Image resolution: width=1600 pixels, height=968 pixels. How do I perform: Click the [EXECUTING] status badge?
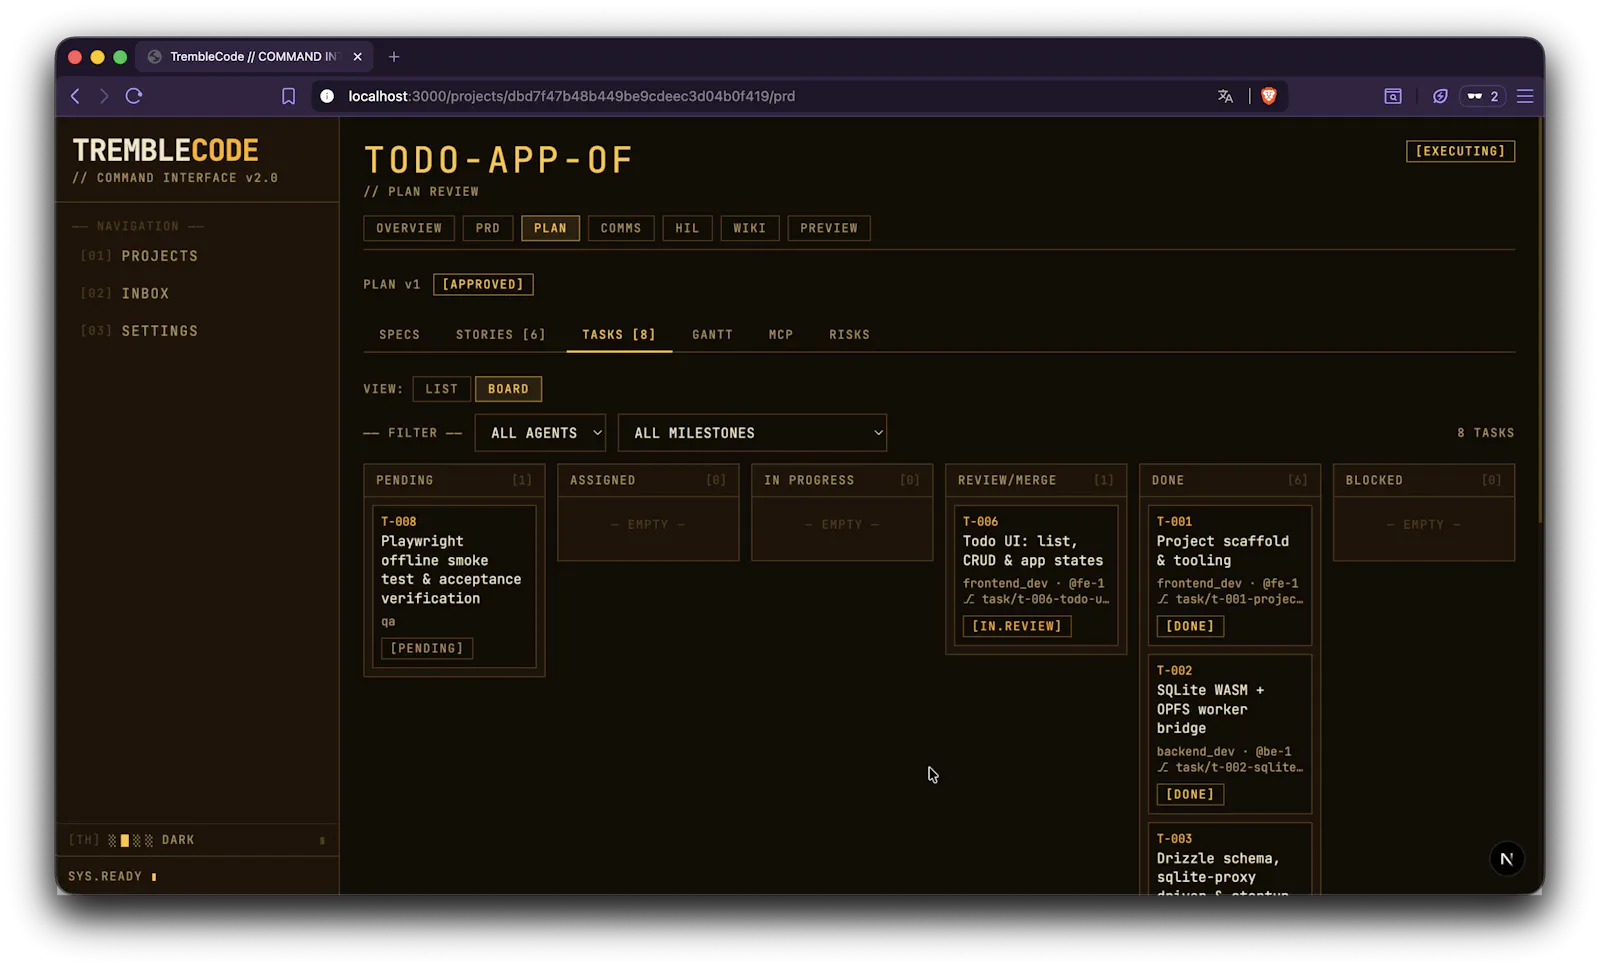coord(1461,151)
